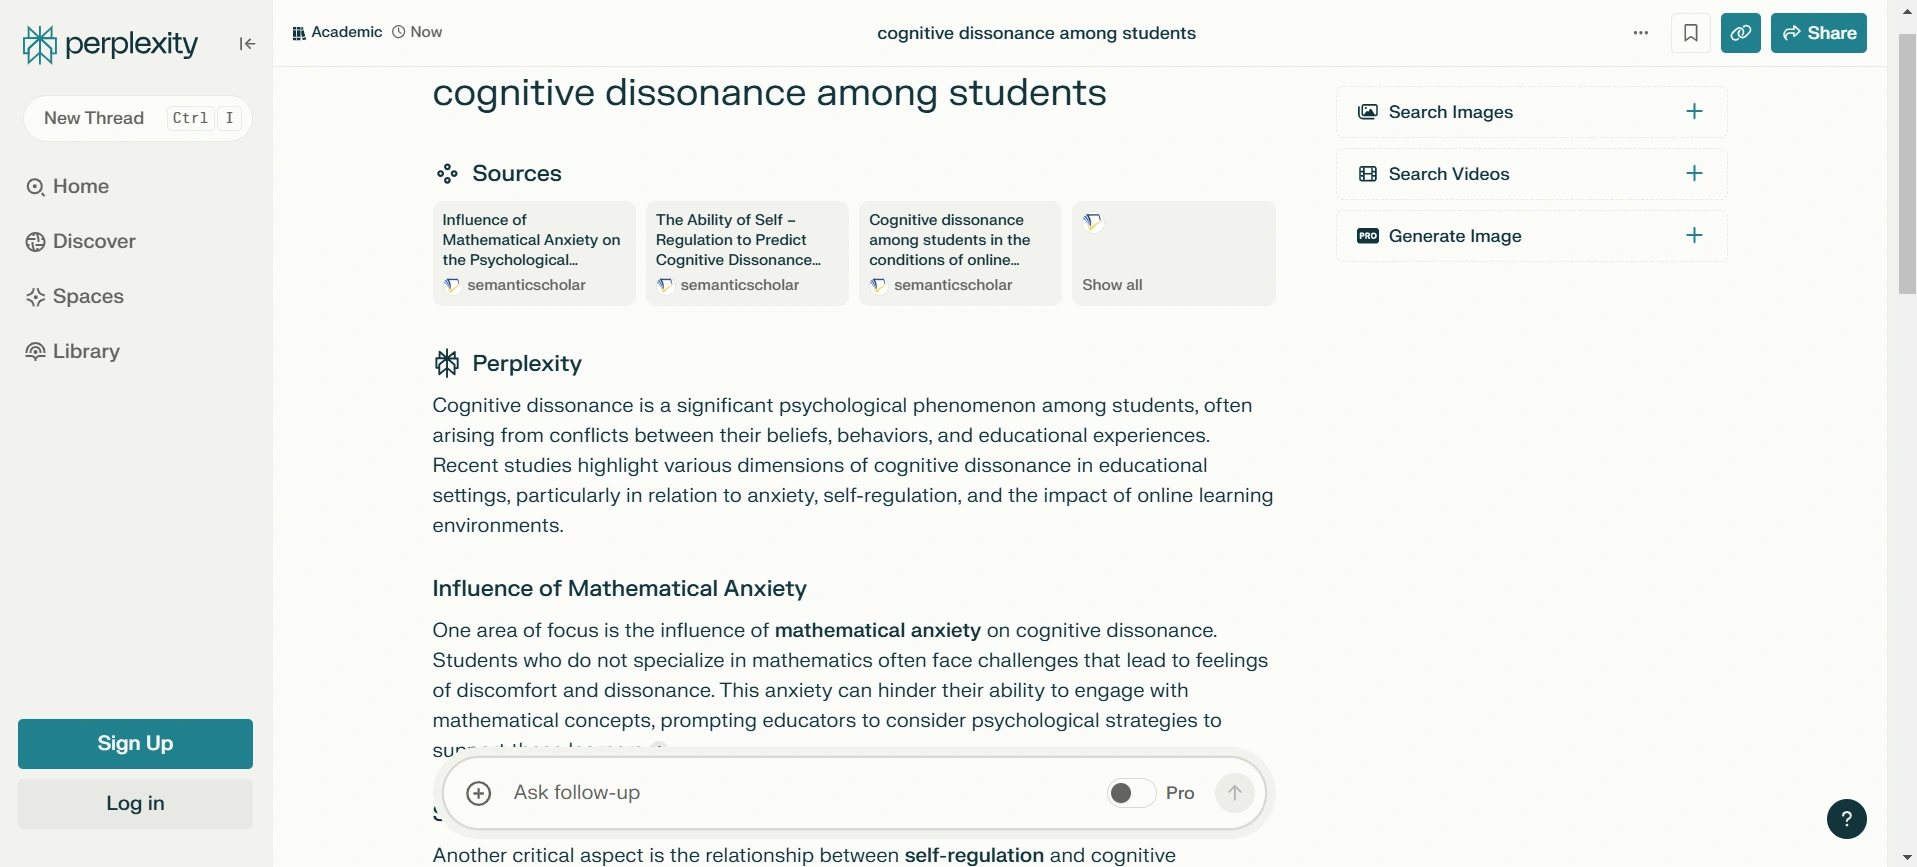Start a New Thread

[138, 118]
